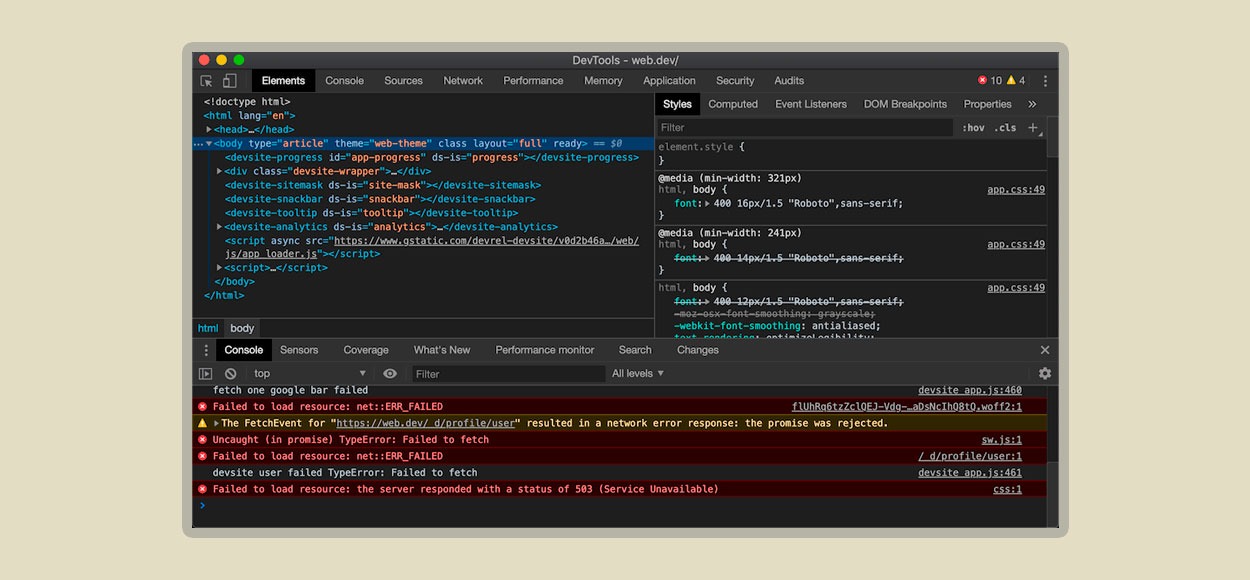Open console settings gear icon

[x=1045, y=373]
